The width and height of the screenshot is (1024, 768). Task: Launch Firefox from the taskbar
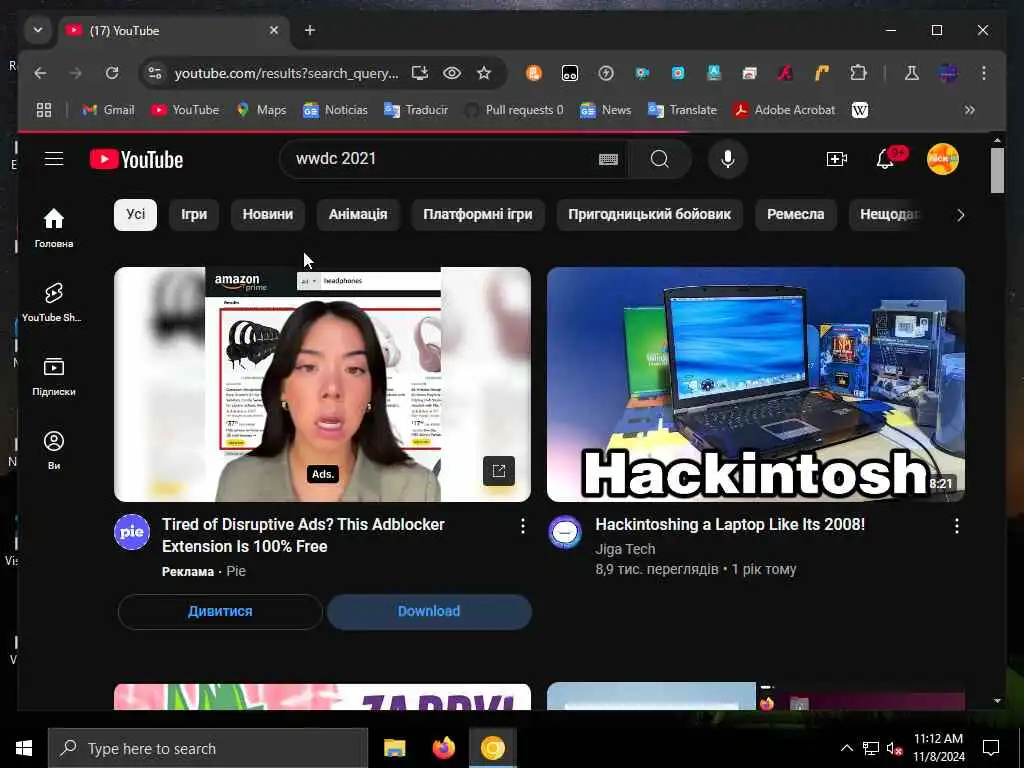[x=443, y=748]
